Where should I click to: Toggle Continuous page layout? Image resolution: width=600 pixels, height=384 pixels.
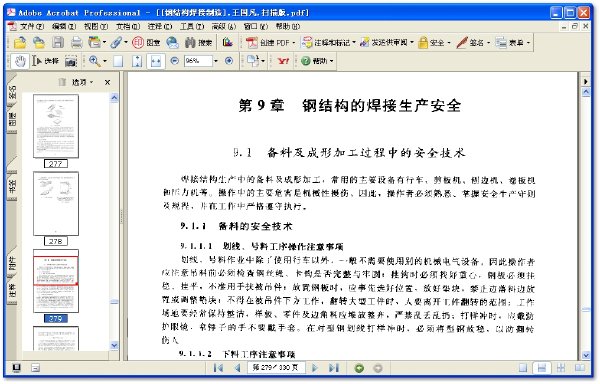[x=542, y=368]
